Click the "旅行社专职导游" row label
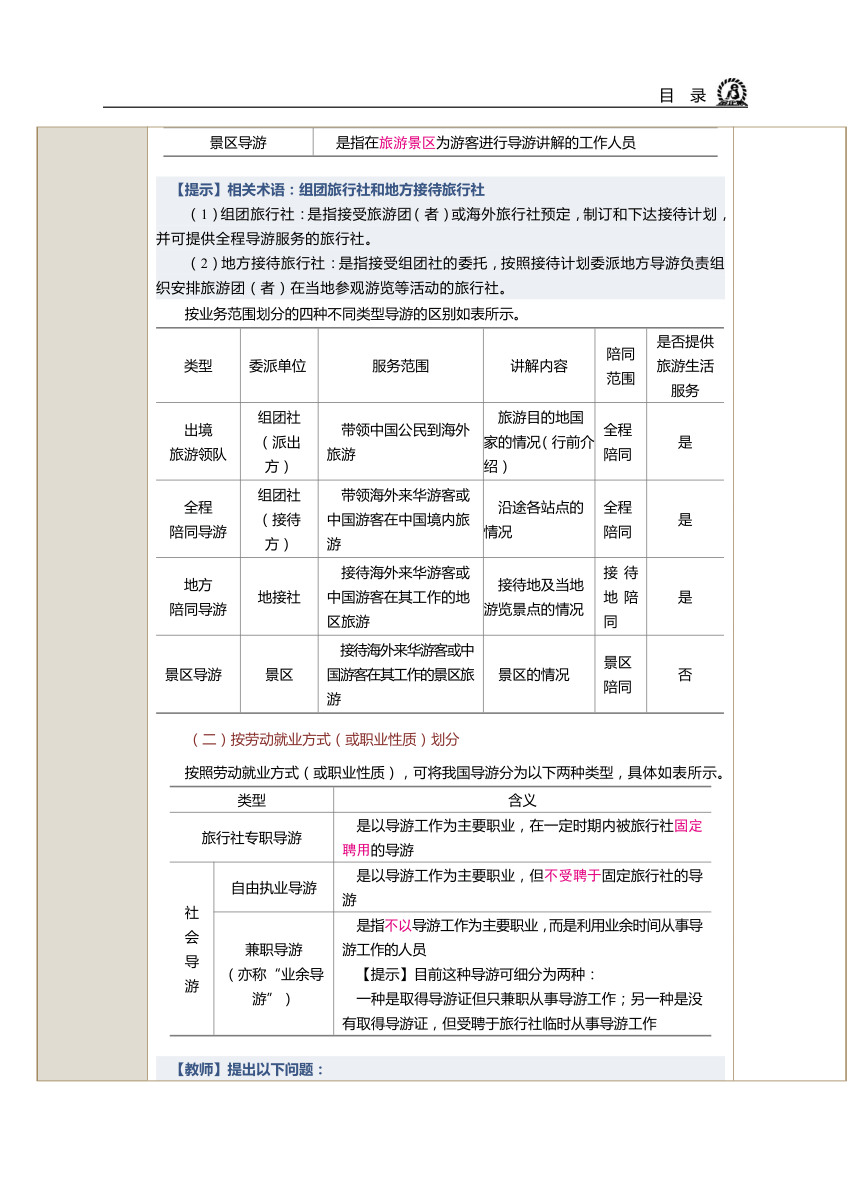Viewport: 860px width, 1198px height. (x=251, y=838)
